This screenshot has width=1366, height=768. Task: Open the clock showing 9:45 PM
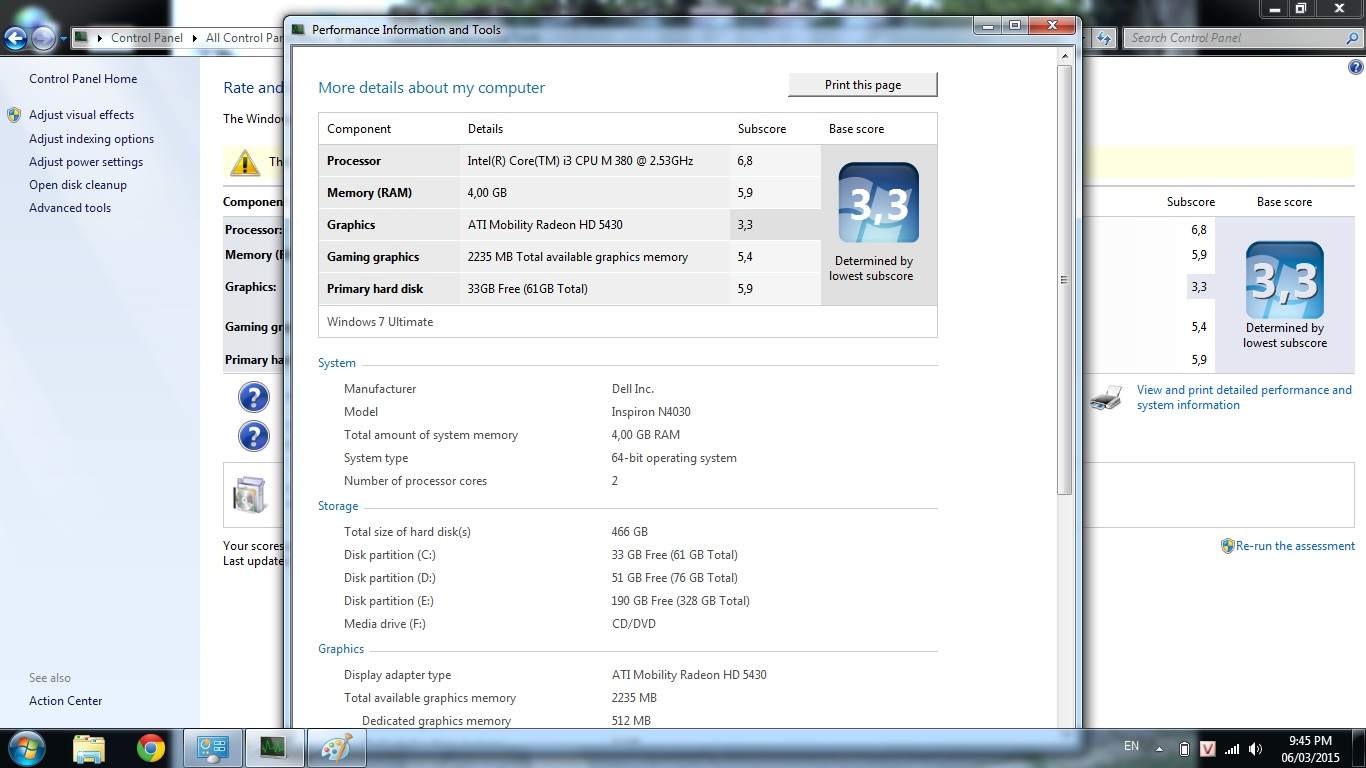coord(1310,749)
